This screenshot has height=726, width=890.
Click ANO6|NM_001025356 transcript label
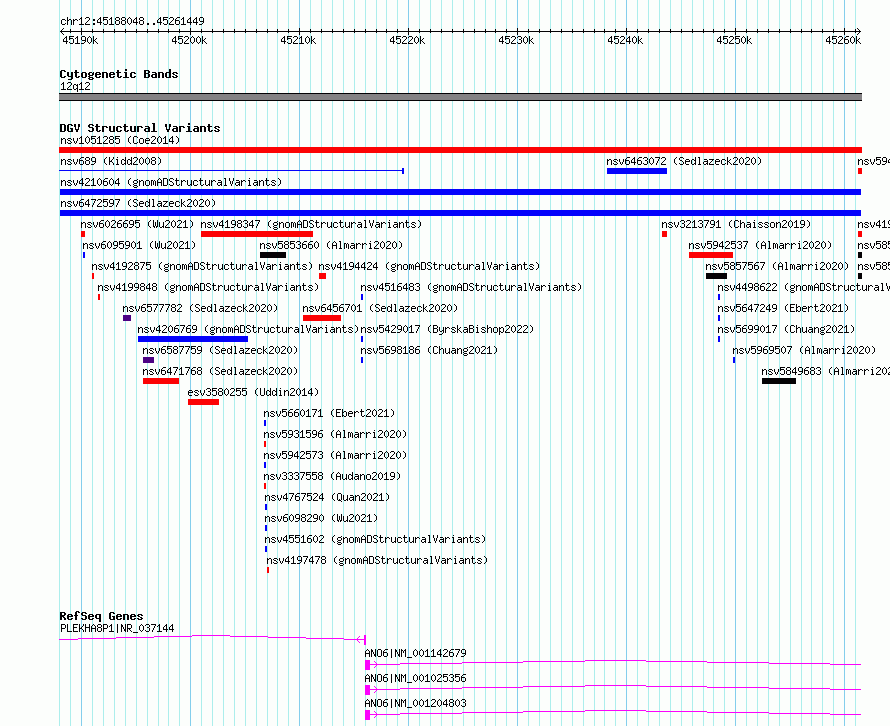pyautogui.click(x=415, y=678)
